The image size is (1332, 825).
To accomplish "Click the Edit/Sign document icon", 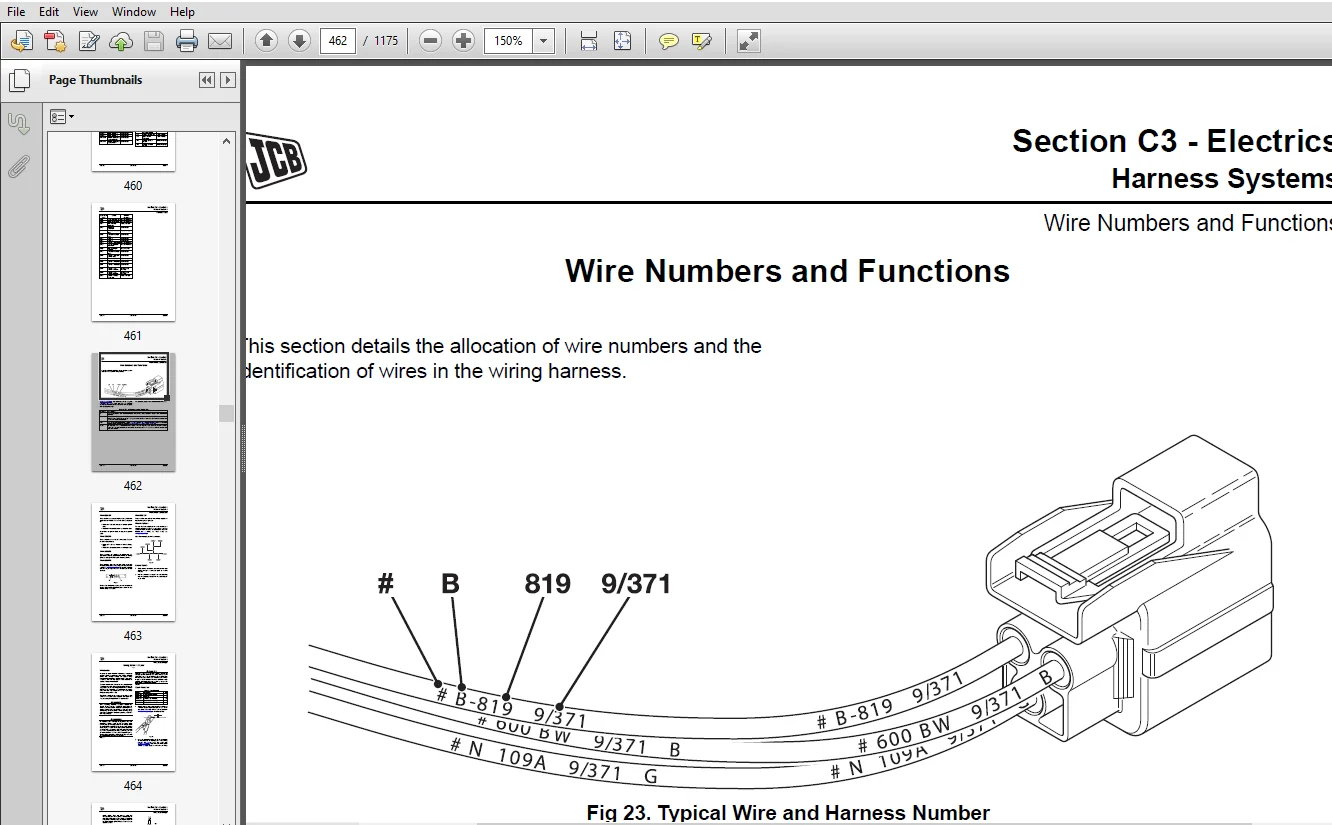I will (88, 41).
